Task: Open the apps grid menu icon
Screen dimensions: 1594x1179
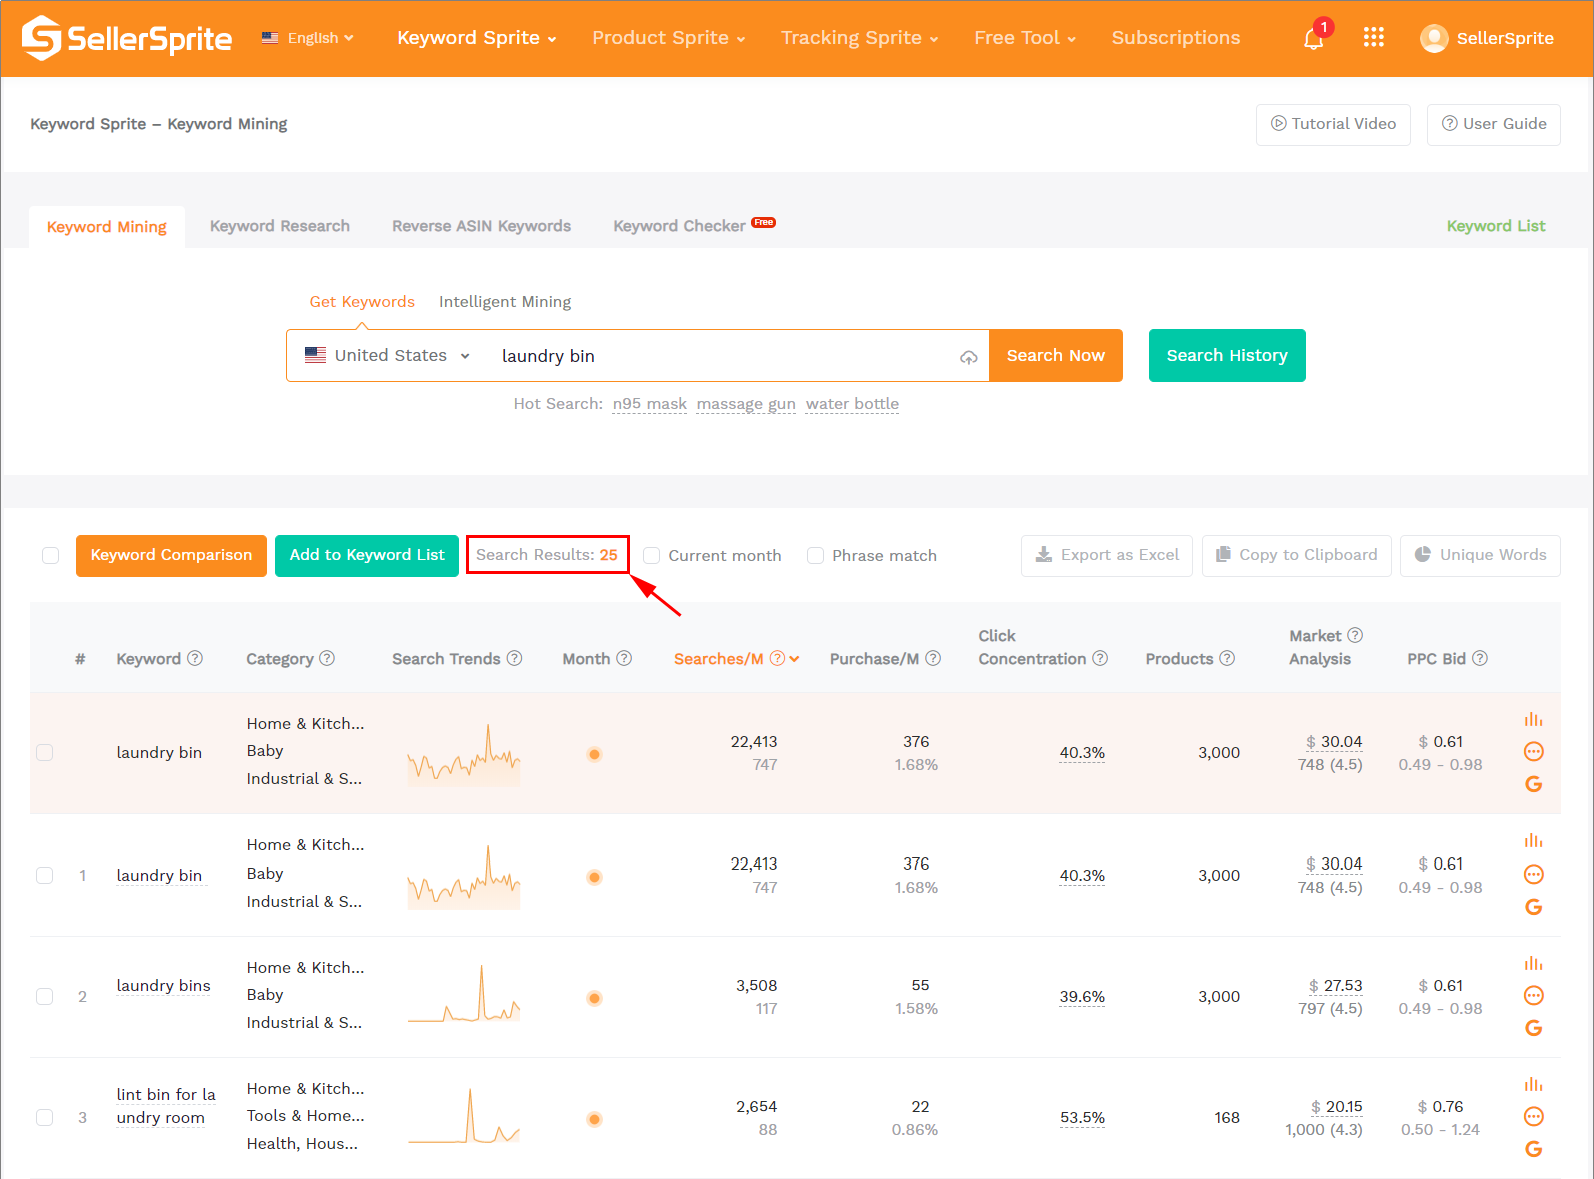Action: tap(1373, 38)
